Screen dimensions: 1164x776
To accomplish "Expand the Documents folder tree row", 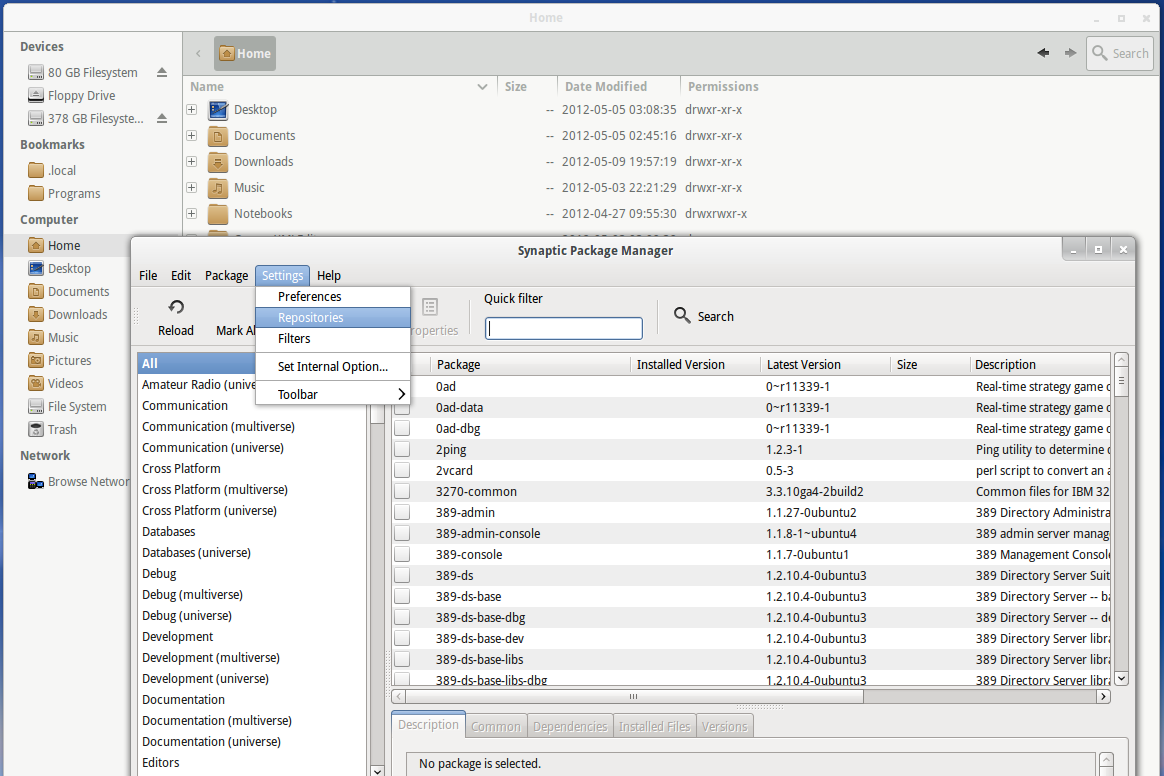I will tap(192, 135).
